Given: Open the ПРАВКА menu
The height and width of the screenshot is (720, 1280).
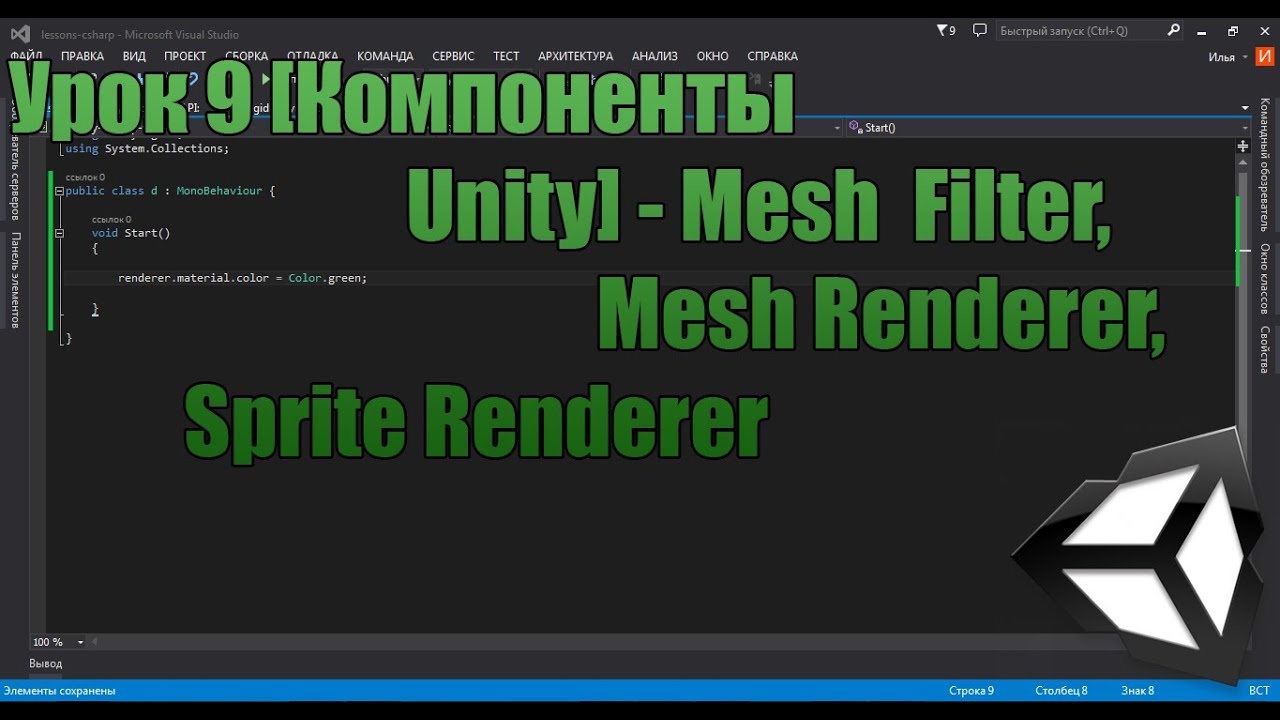Looking at the screenshot, I should point(82,56).
